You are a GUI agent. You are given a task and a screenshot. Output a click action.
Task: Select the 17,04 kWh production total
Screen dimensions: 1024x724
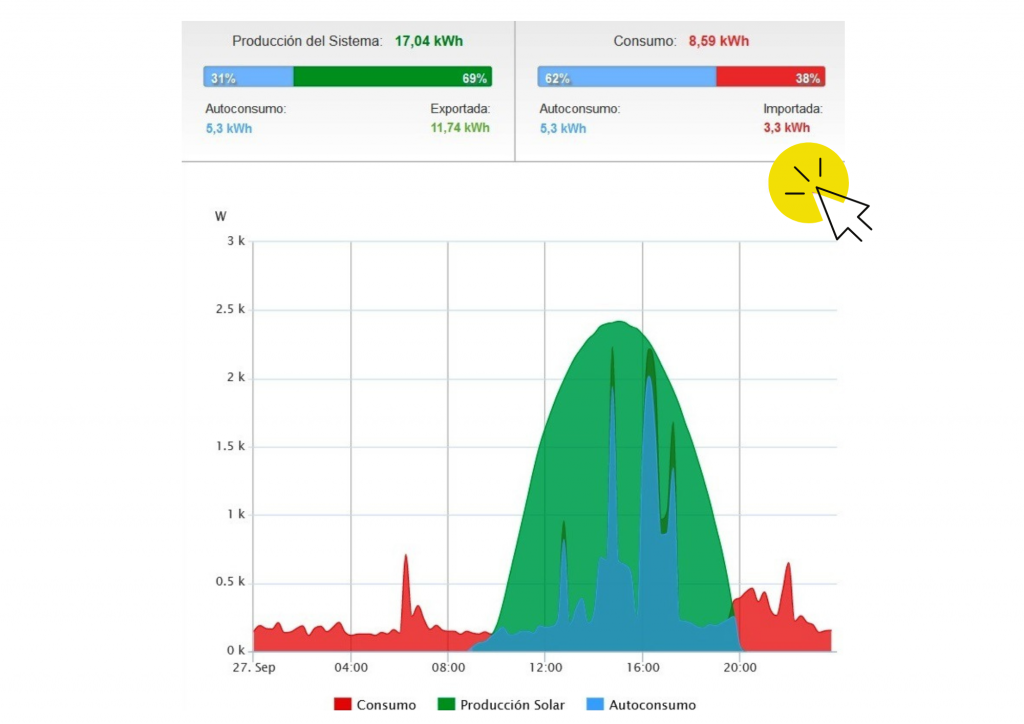(429, 42)
